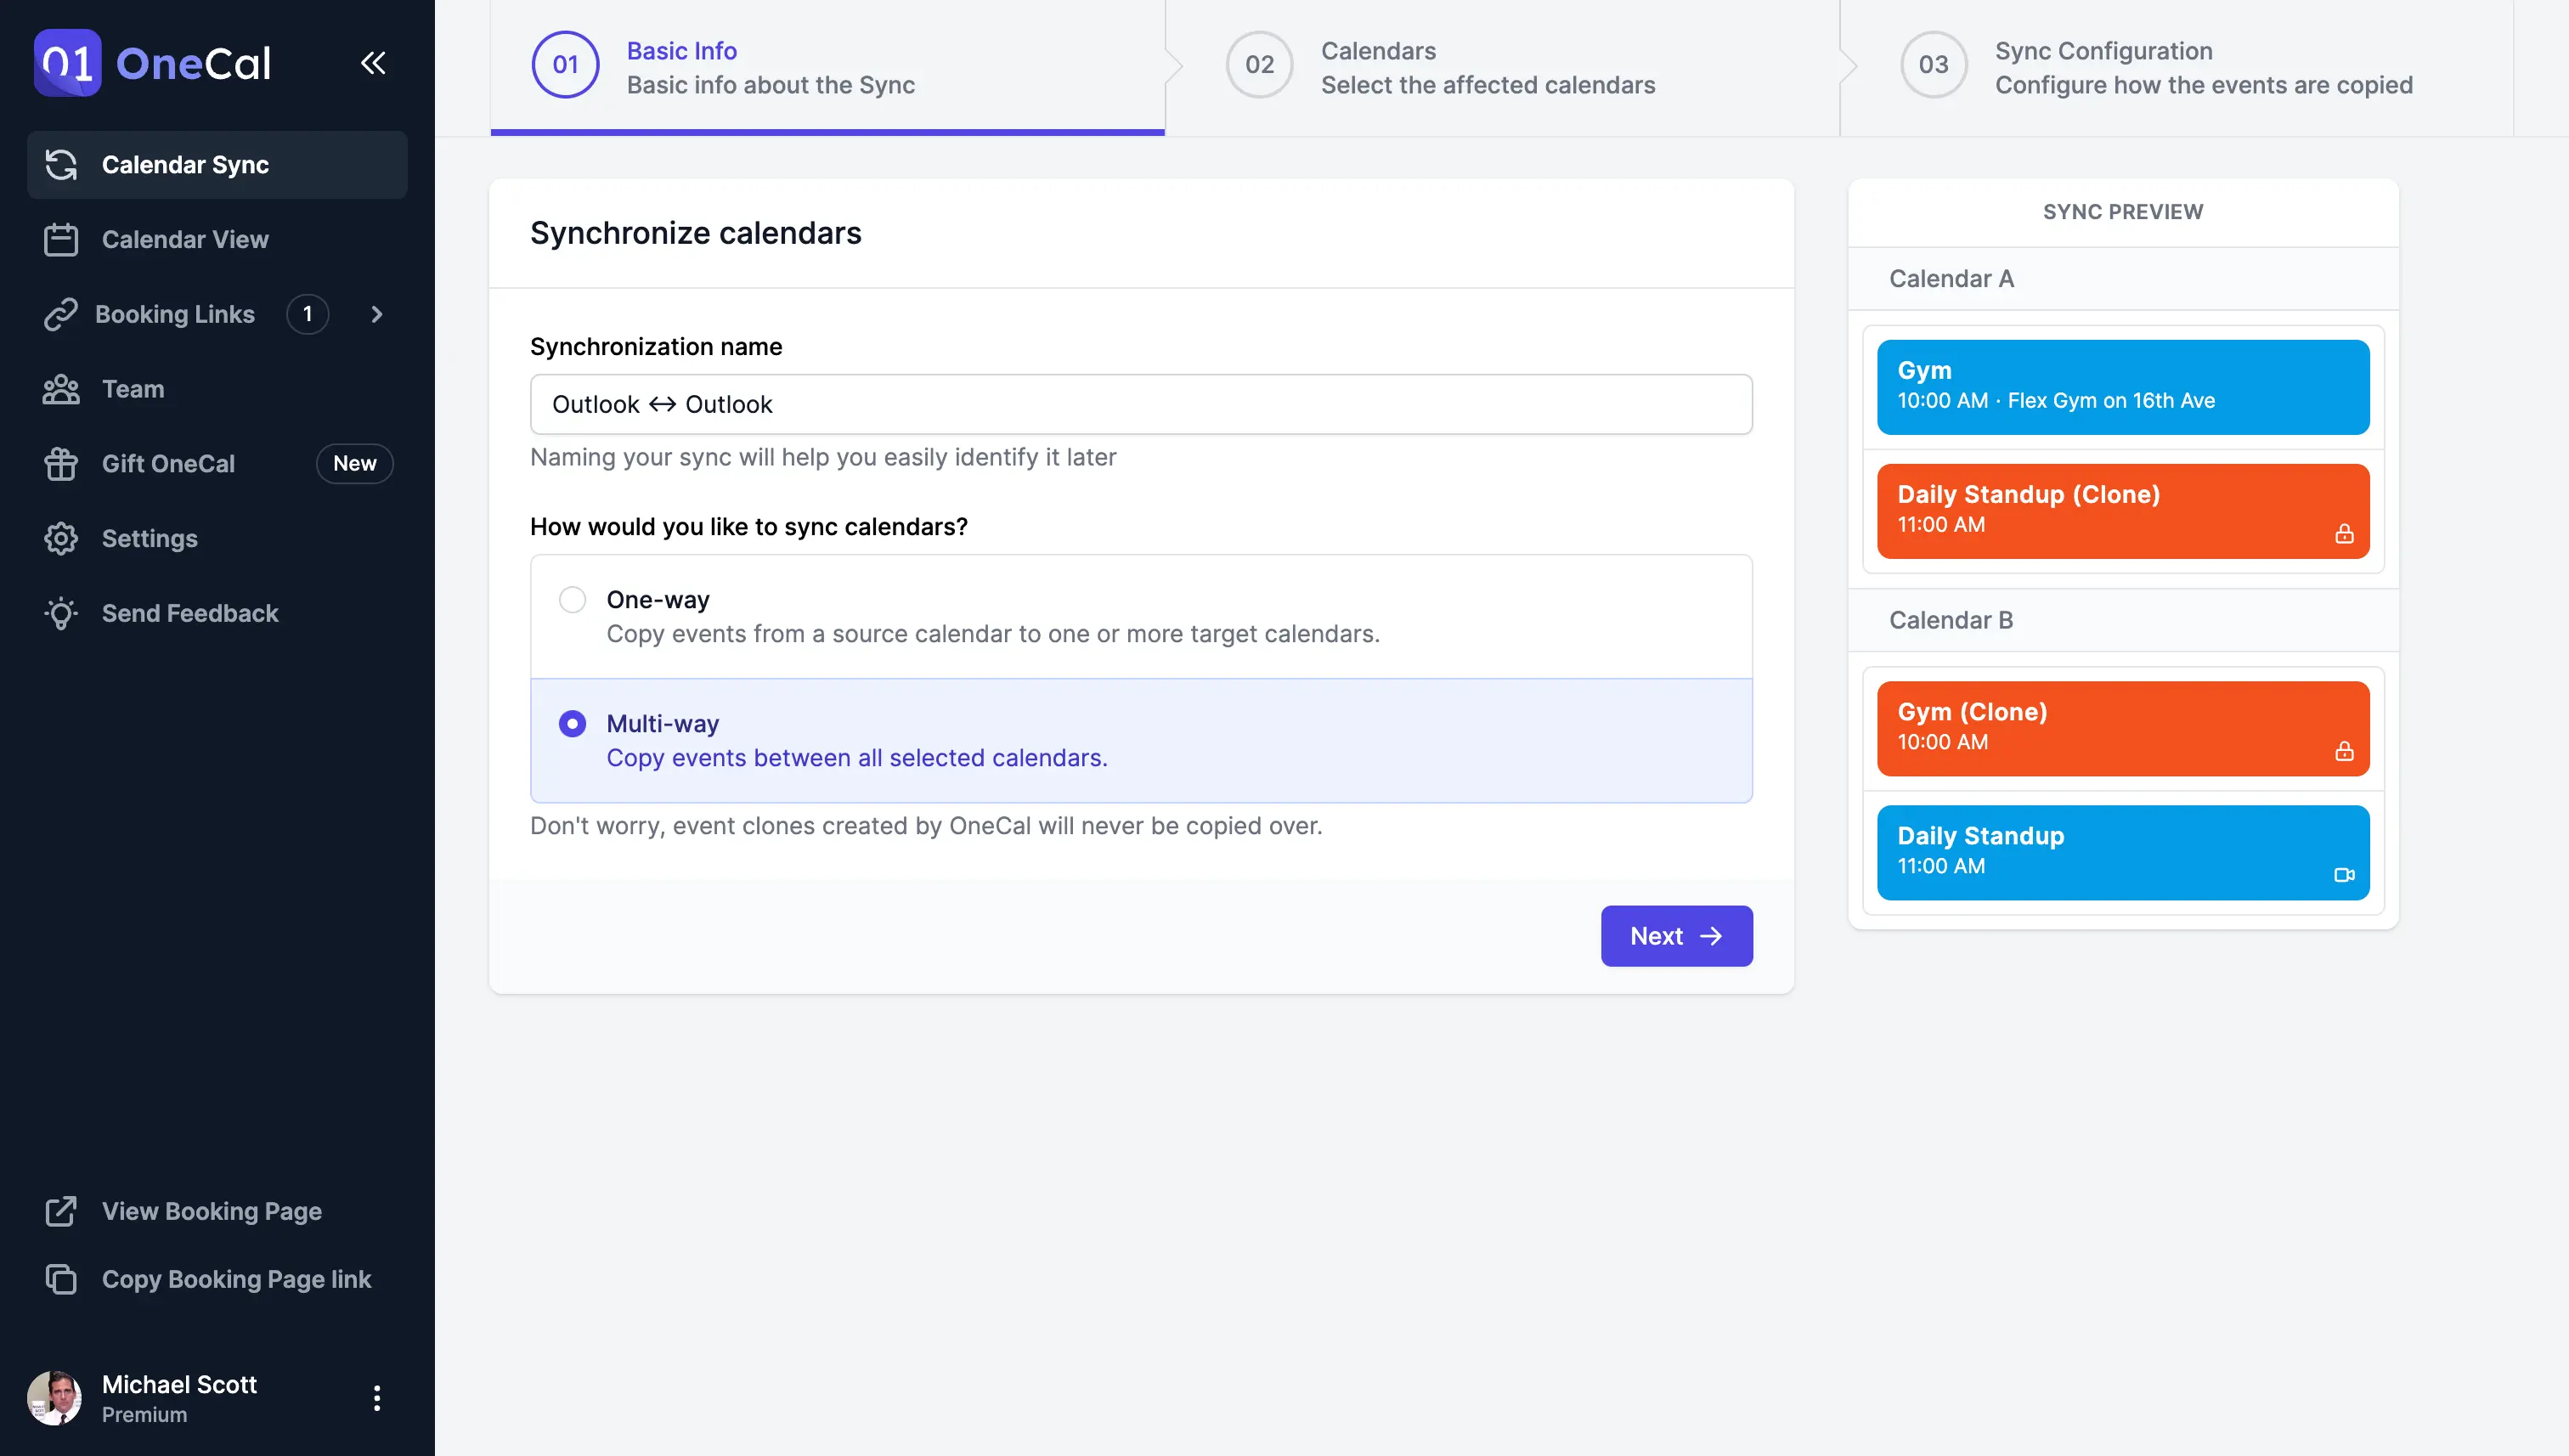Click the Calendar Sync sidebar icon
Viewport: 2569px width, 1456px height.
pyautogui.click(x=62, y=164)
